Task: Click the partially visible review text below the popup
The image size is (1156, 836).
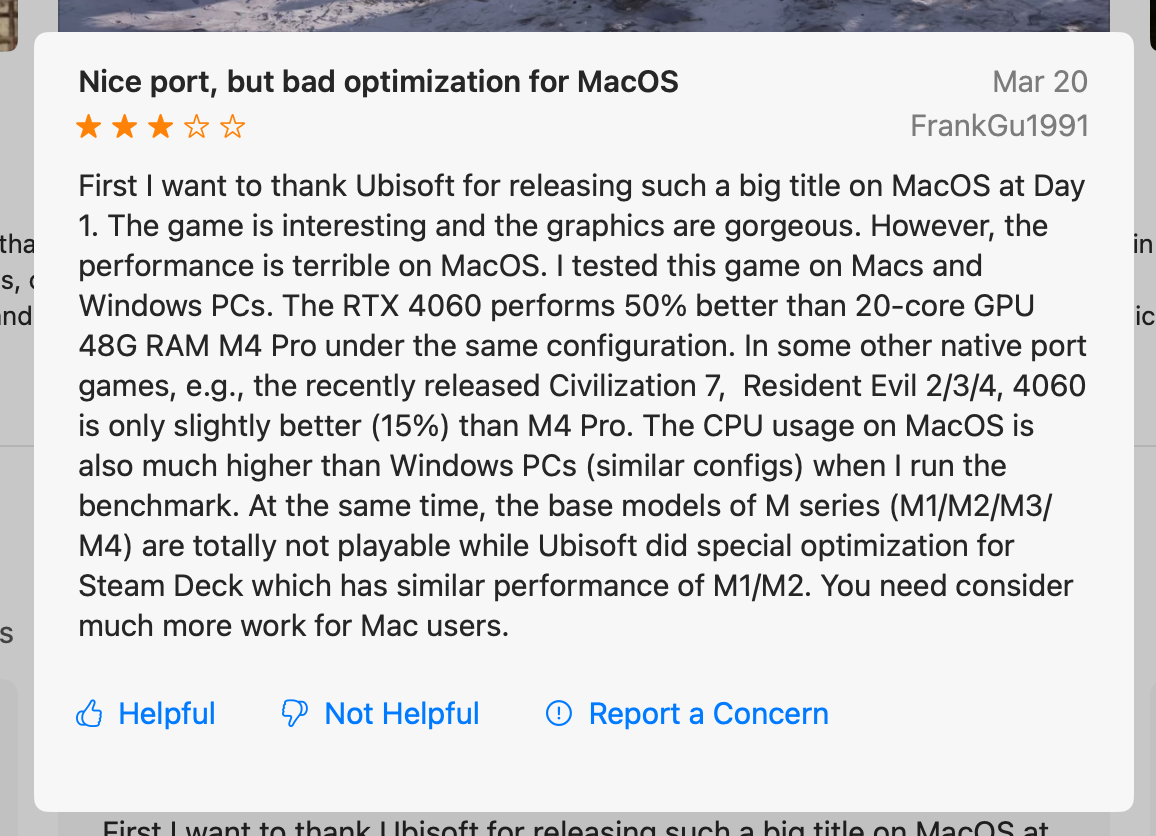Action: tap(578, 826)
